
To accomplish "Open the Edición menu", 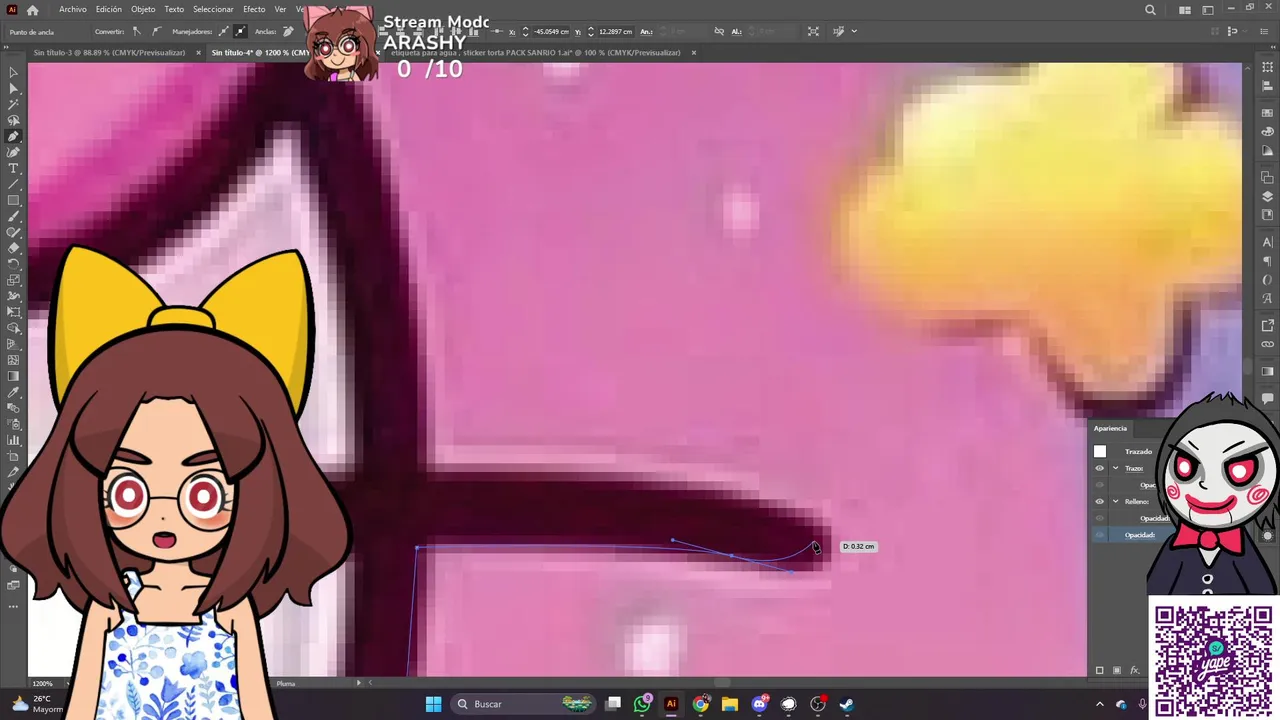I will [109, 9].
